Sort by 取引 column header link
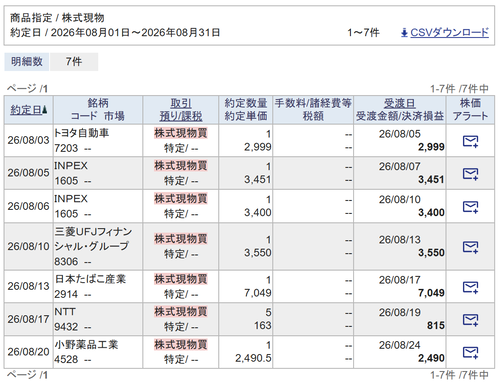 click(181, 103)
